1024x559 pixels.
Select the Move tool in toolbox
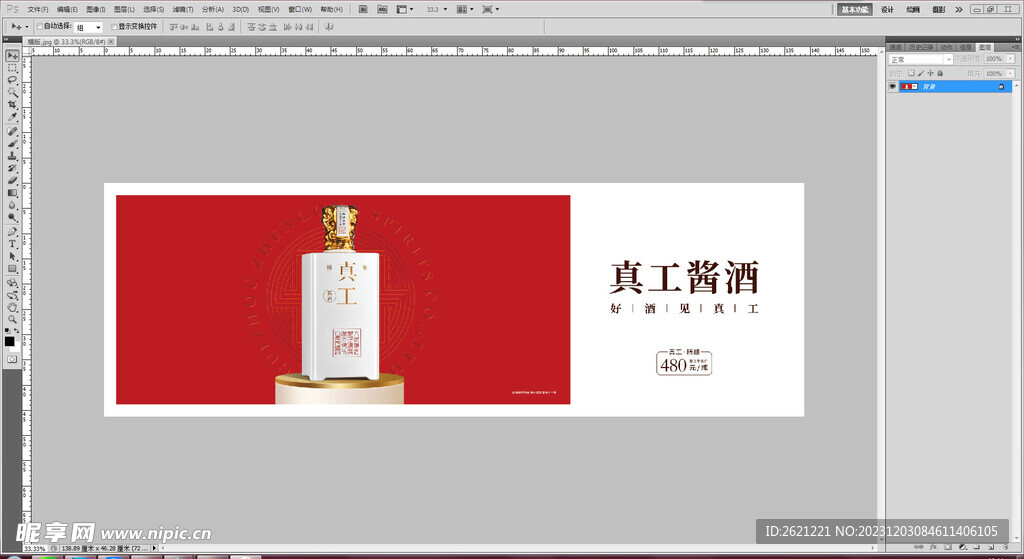point(12,56)
